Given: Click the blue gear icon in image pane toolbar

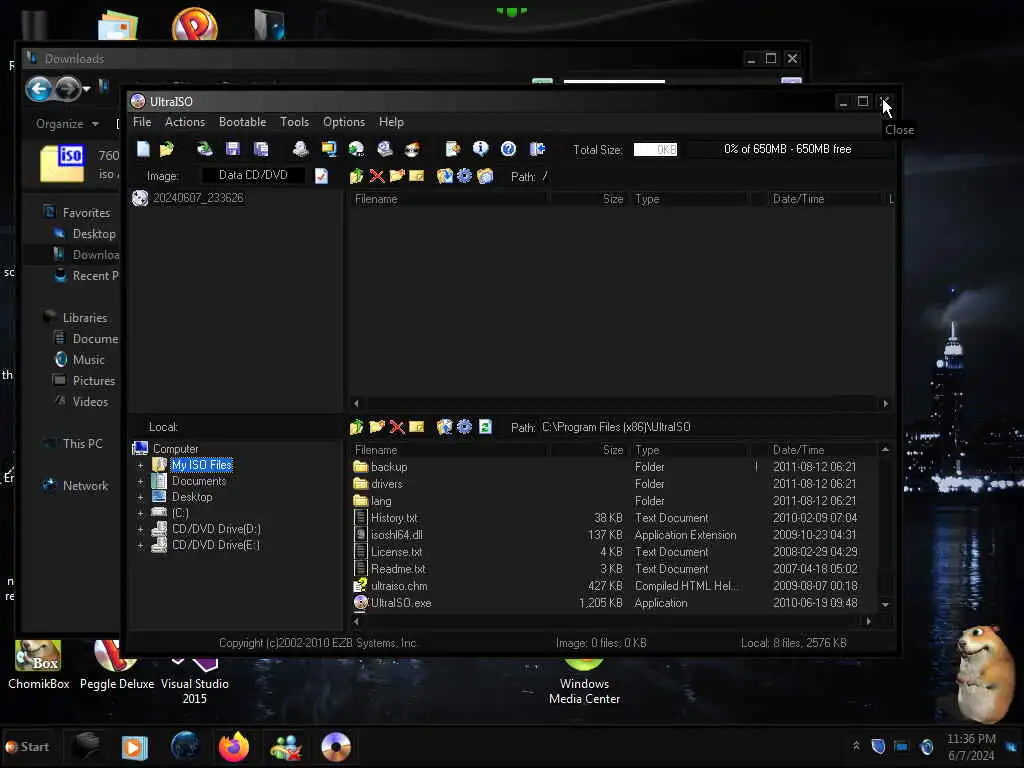Looking at the screenshot, I should [464, 176].
